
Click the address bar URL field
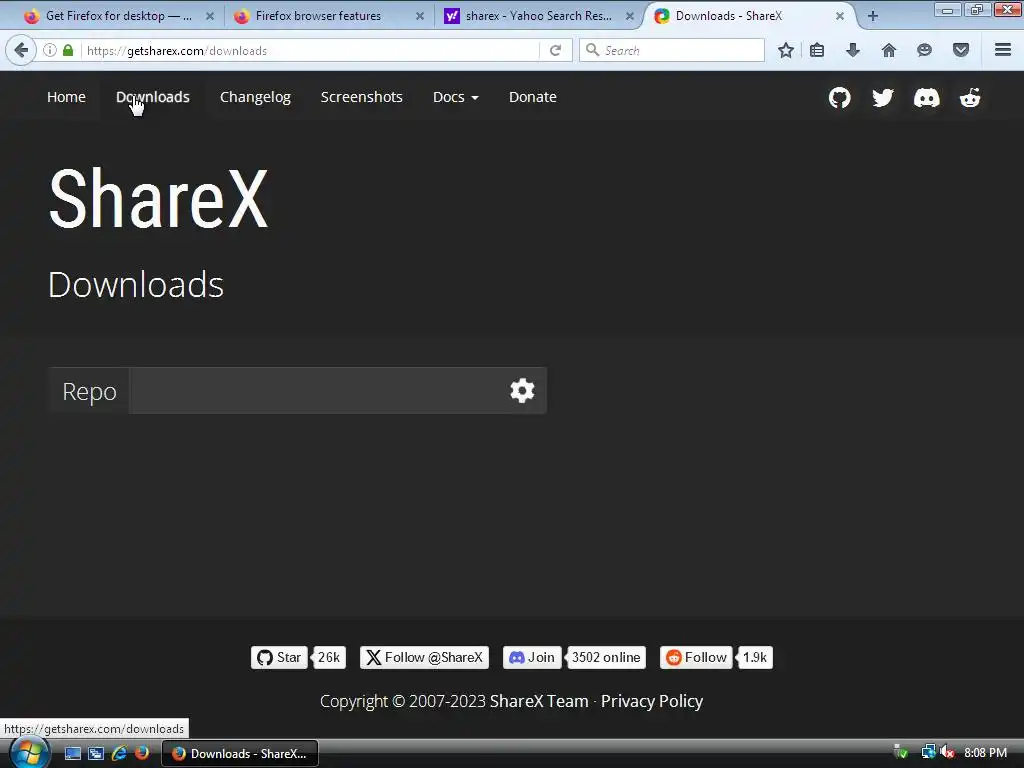310,50
